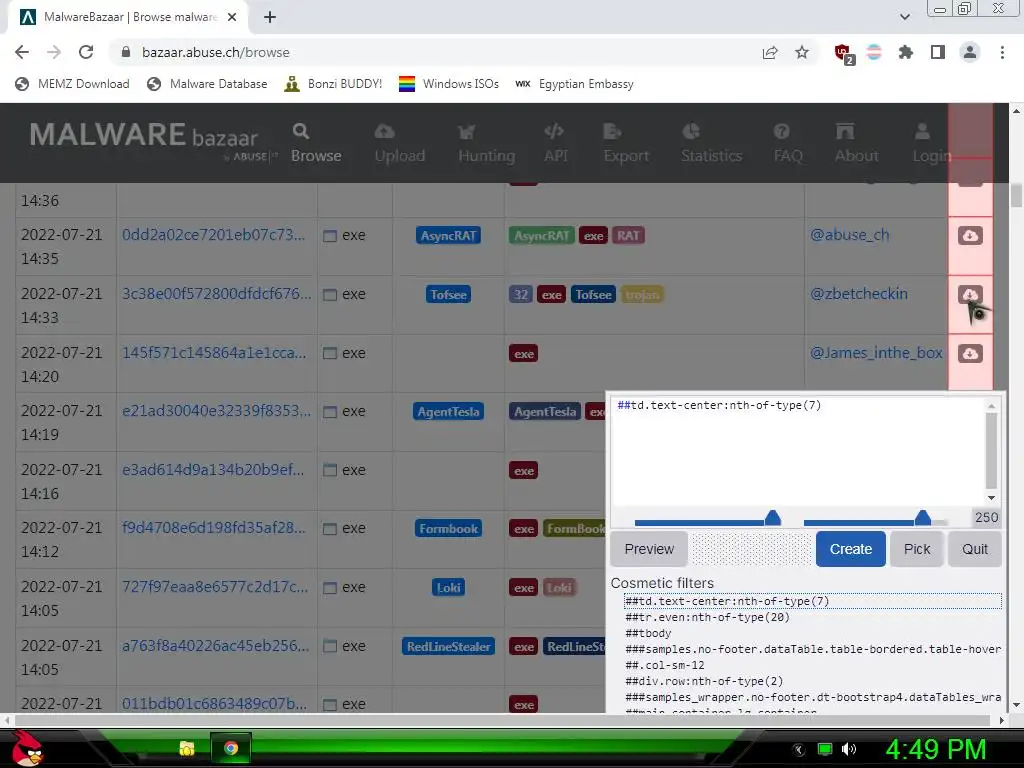
Task: Open hash 727f97eaa8e6577c2d17c...
Action: click(215, 586)
